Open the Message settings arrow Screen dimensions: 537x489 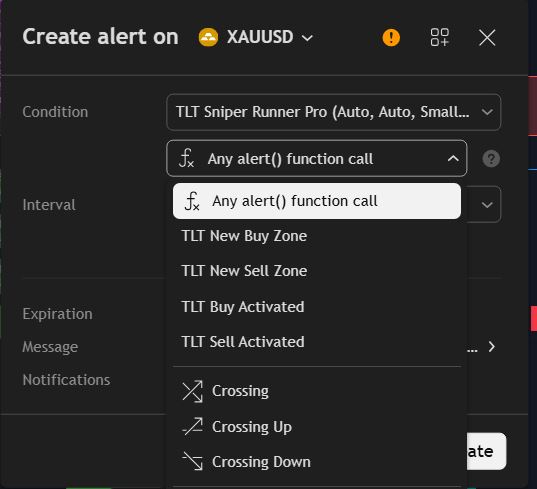pos(492,347)
